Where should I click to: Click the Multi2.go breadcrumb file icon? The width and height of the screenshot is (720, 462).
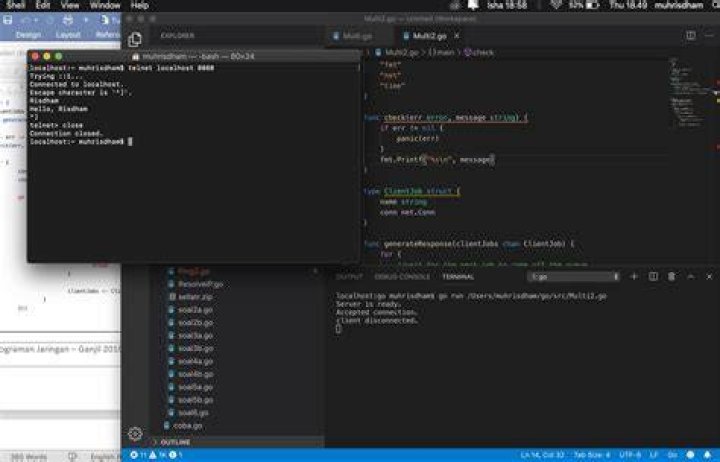click(x=378, y=52)
